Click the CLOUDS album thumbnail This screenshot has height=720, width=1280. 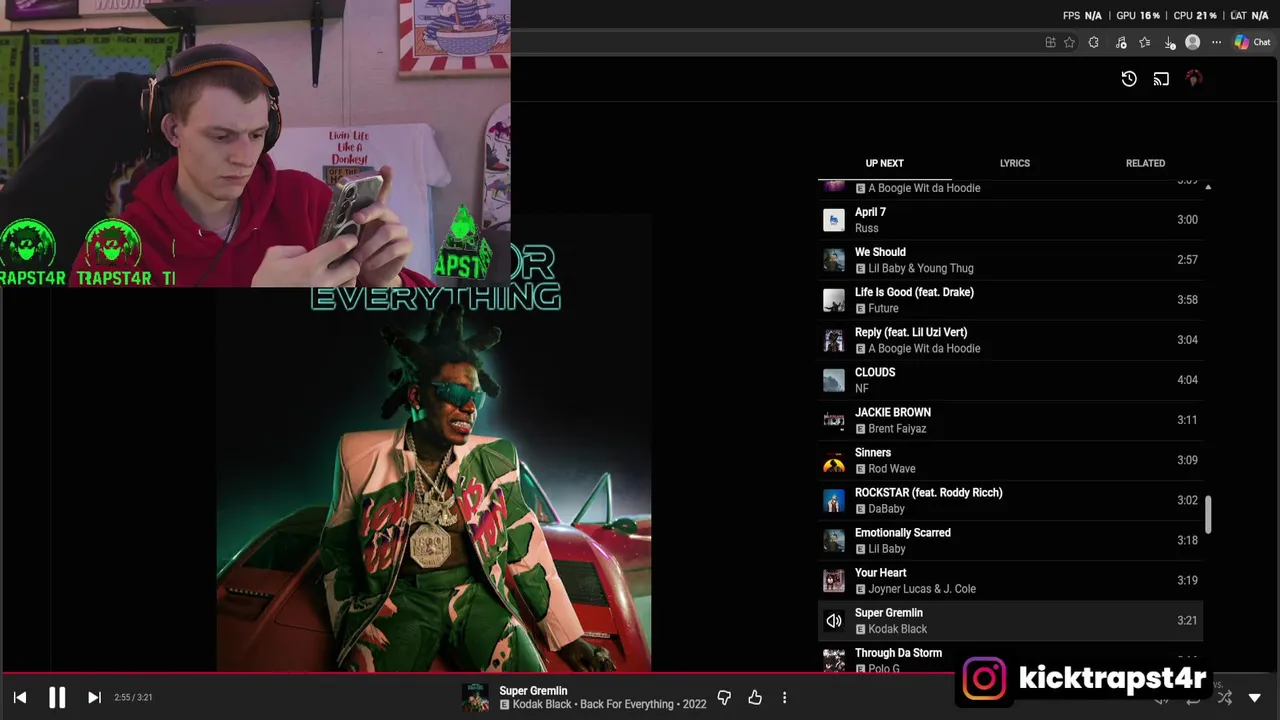pyautogui.click(x=833, y=380)
